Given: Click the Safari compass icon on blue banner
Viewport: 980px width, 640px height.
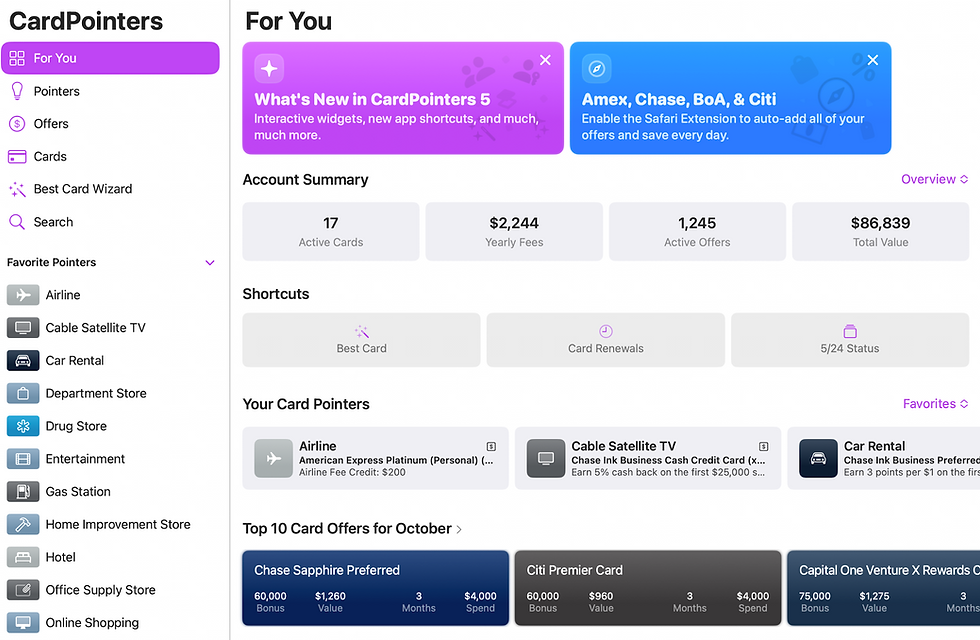Looking at the screenshot, I should point(597,68).
